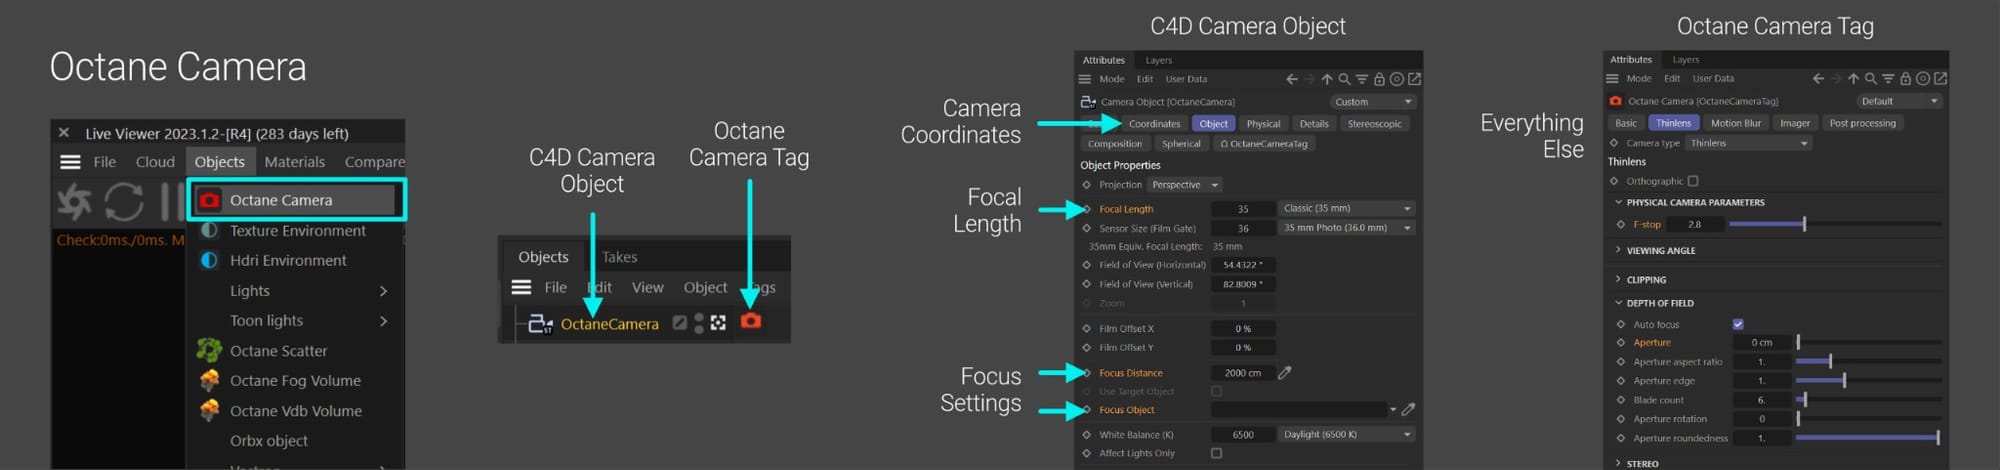Click the Octane Vdb Volume icon
The image size is (2000, 470).
tap(209, 410)
